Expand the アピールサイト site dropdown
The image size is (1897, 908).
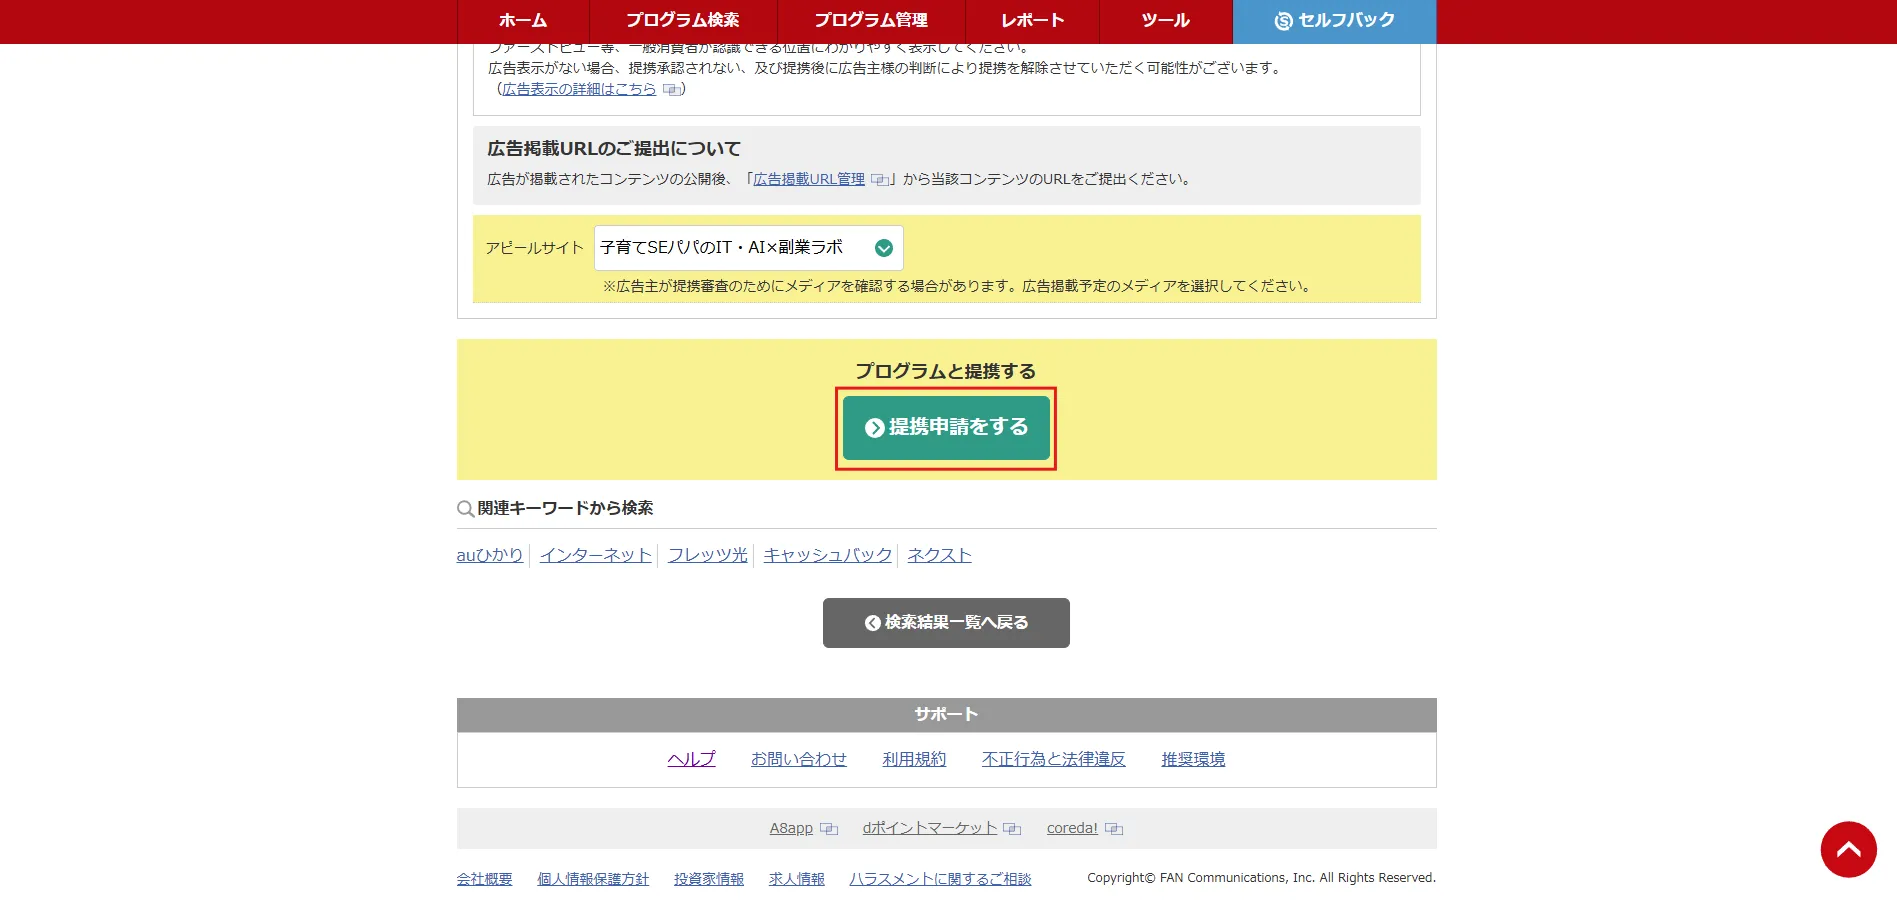[748, 248]
